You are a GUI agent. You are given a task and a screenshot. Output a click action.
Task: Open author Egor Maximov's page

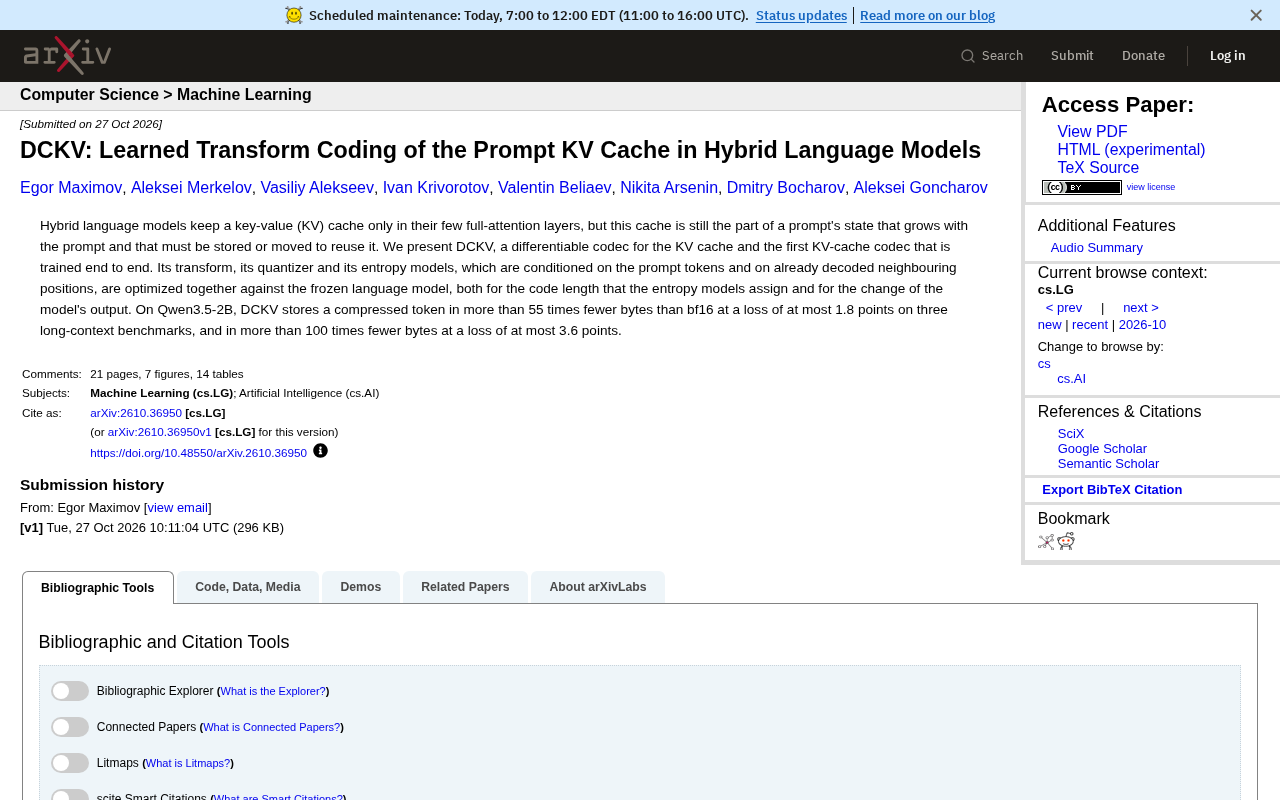tap(71, 188)
